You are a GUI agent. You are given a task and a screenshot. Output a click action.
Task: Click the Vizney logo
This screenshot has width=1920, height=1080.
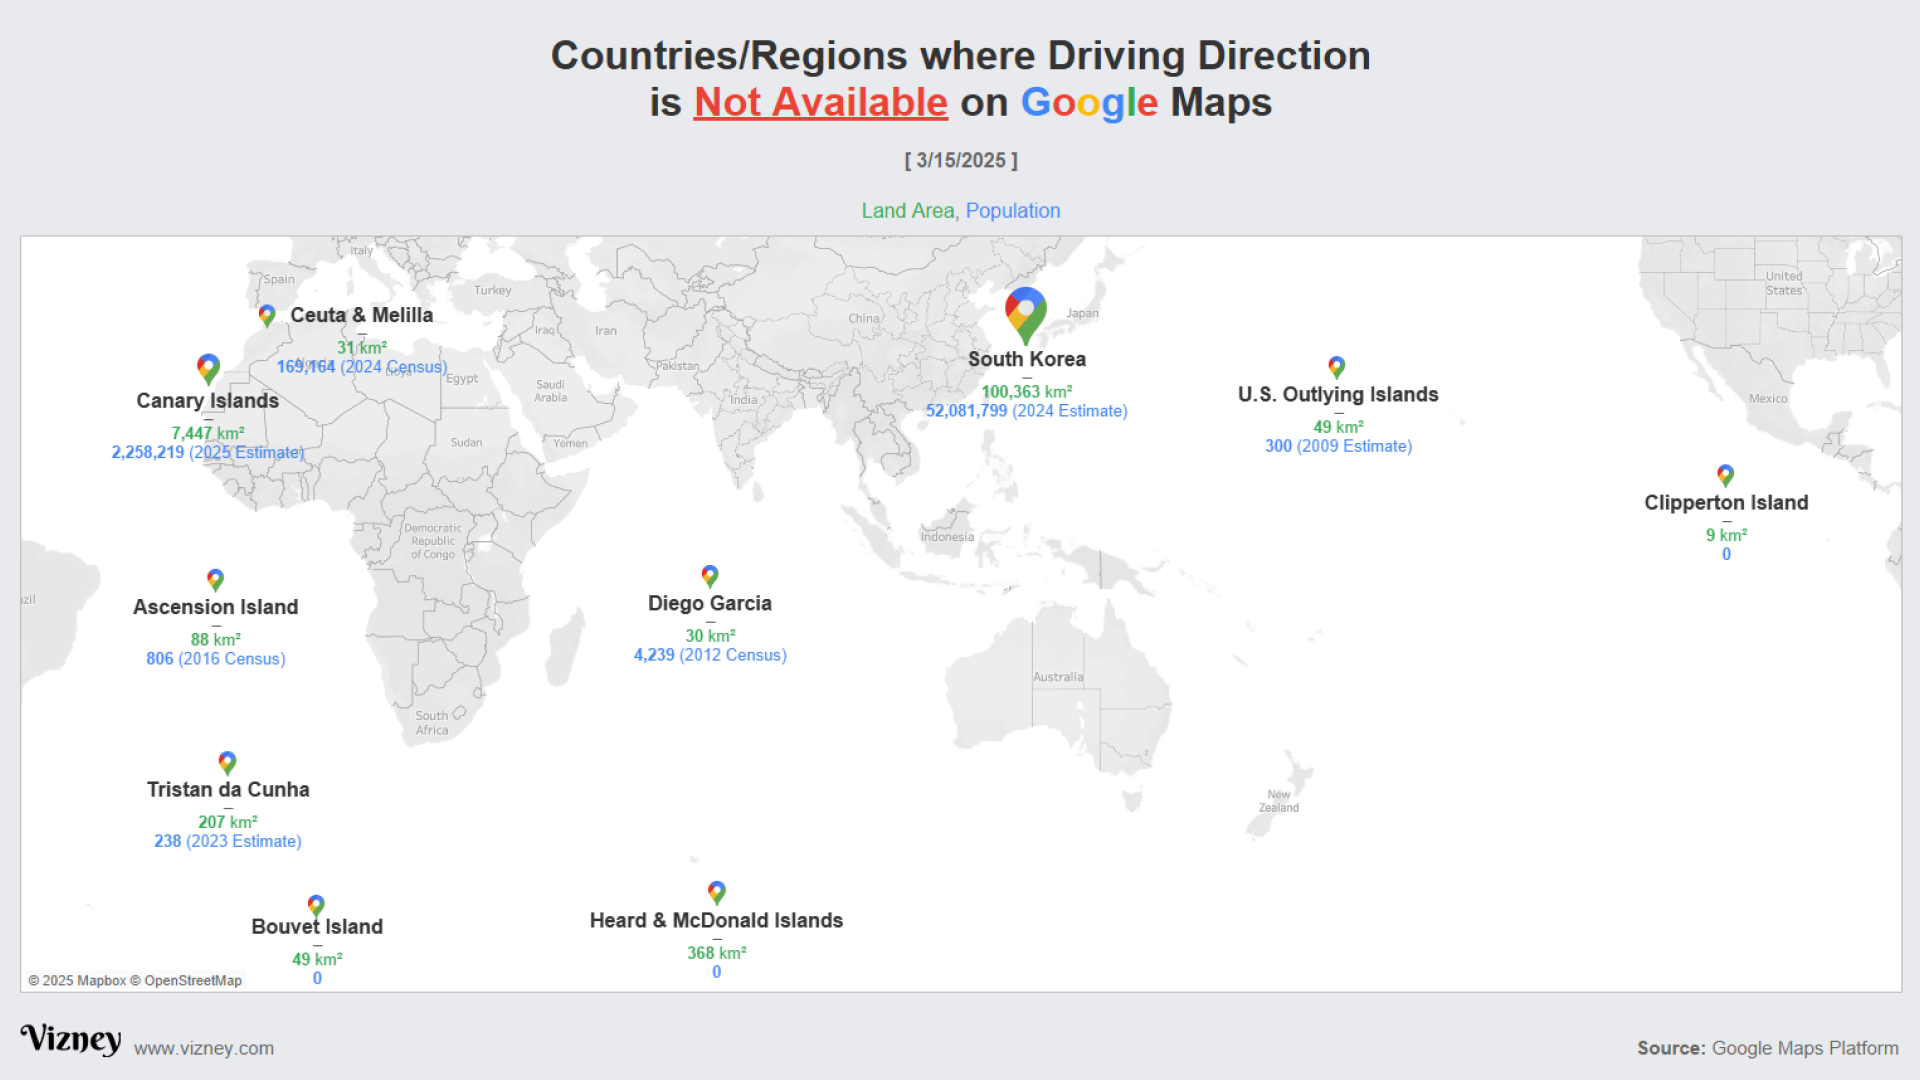point(70,1040)
